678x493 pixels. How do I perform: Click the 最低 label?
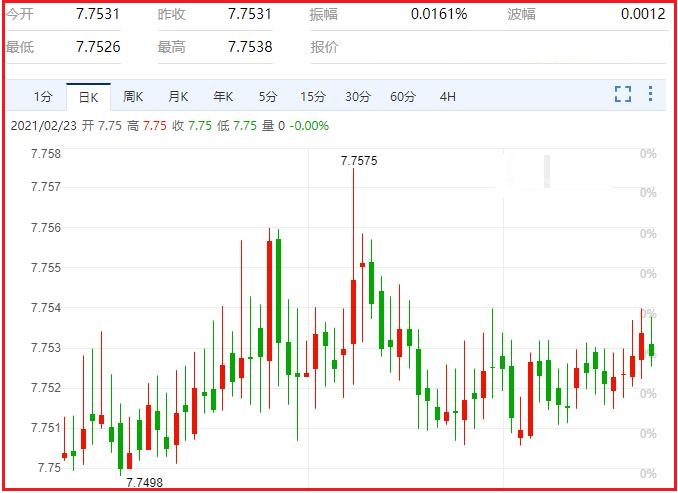(20, 47)
